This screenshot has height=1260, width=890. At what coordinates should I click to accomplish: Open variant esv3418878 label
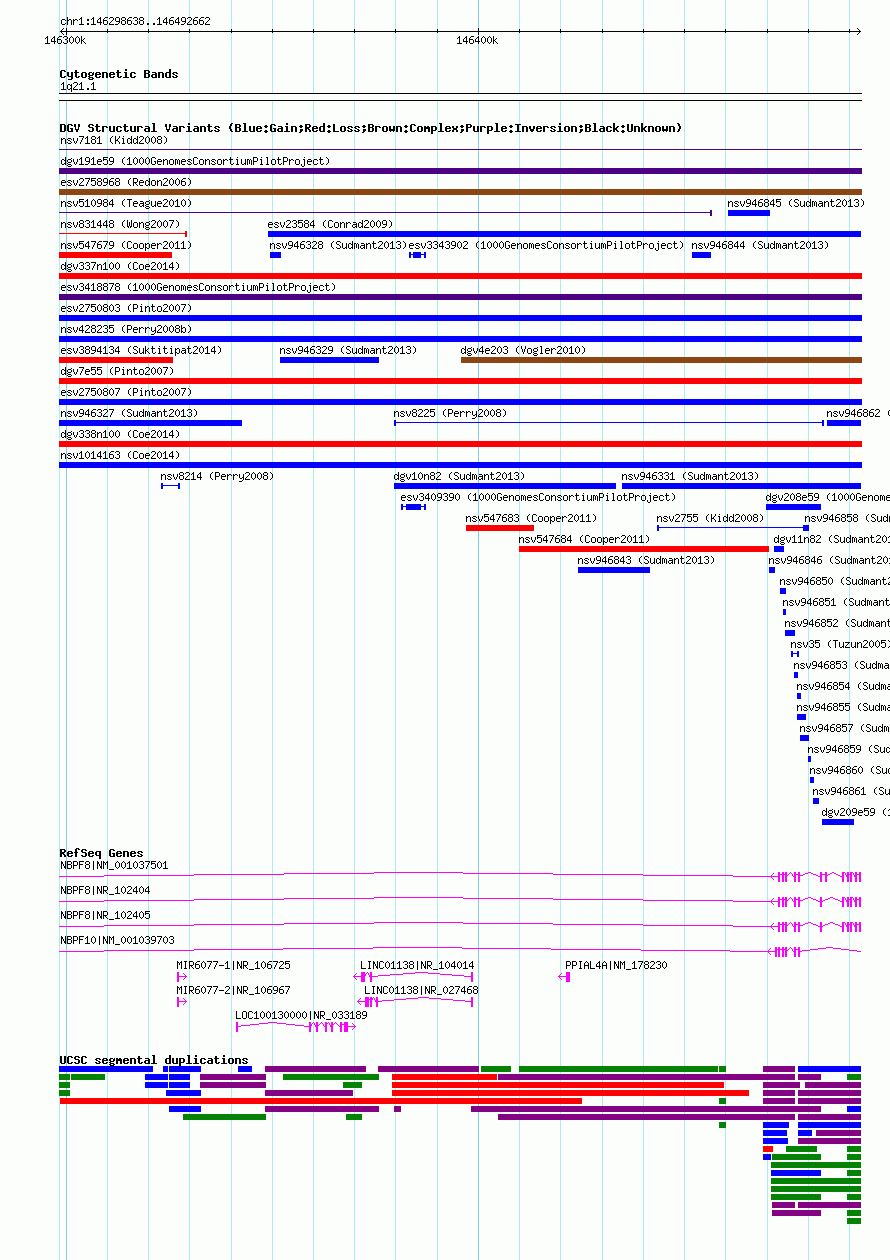coord(198,288)
